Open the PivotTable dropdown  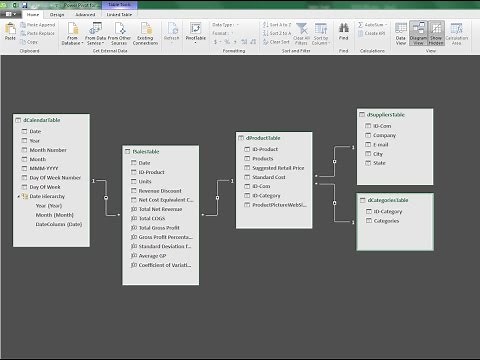[x=196, y=33]
